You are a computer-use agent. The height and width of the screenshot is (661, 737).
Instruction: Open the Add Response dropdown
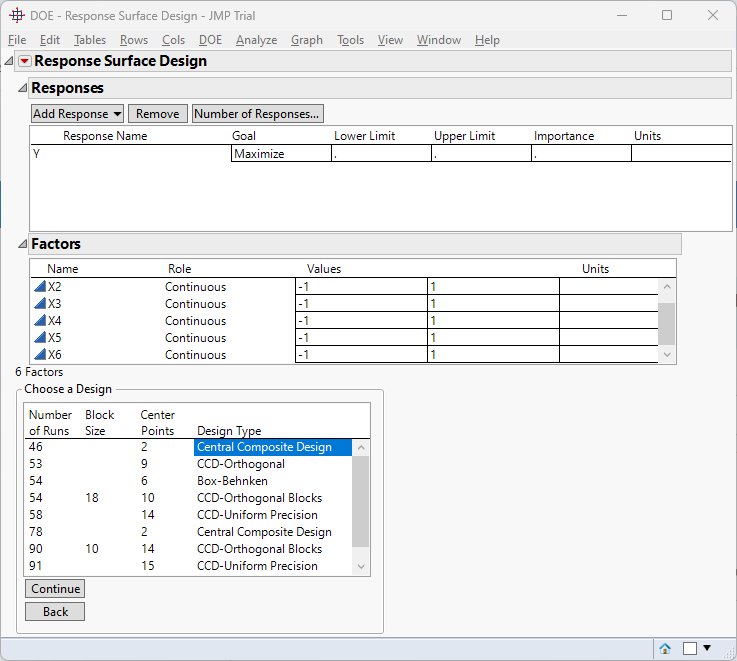[x=78, y=114]
